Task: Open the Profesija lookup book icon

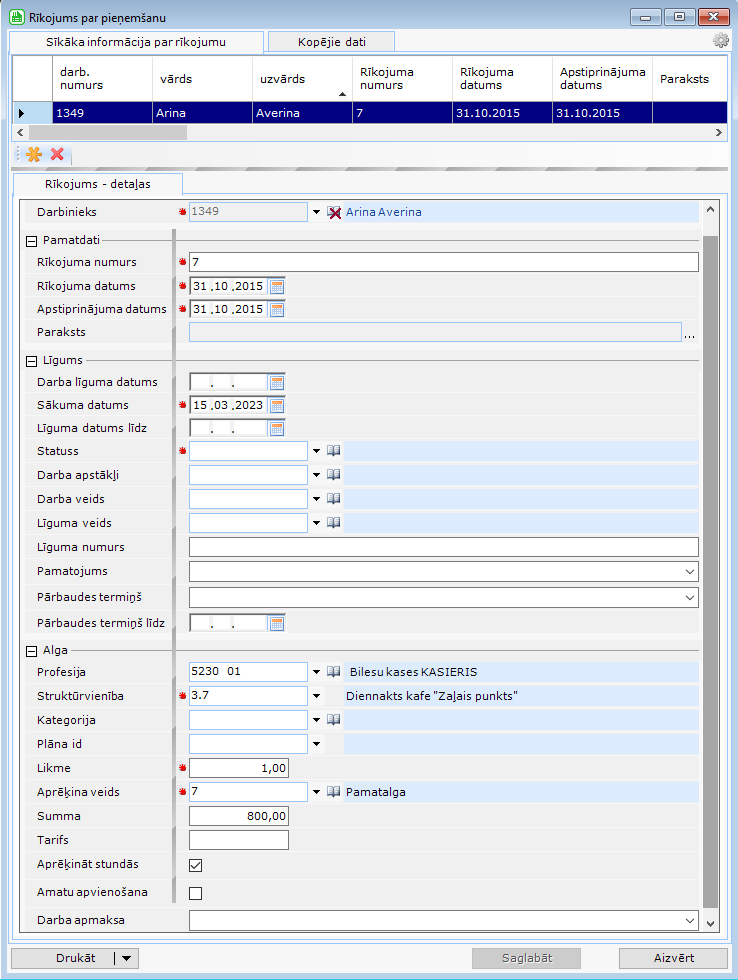Action: click(334, 672)
